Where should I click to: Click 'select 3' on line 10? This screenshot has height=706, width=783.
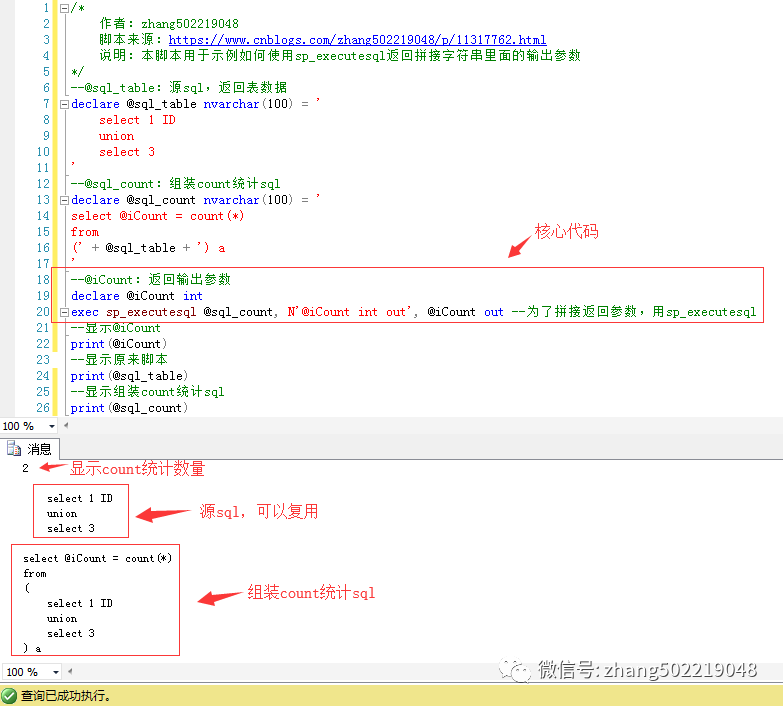[x=127, y=152]
